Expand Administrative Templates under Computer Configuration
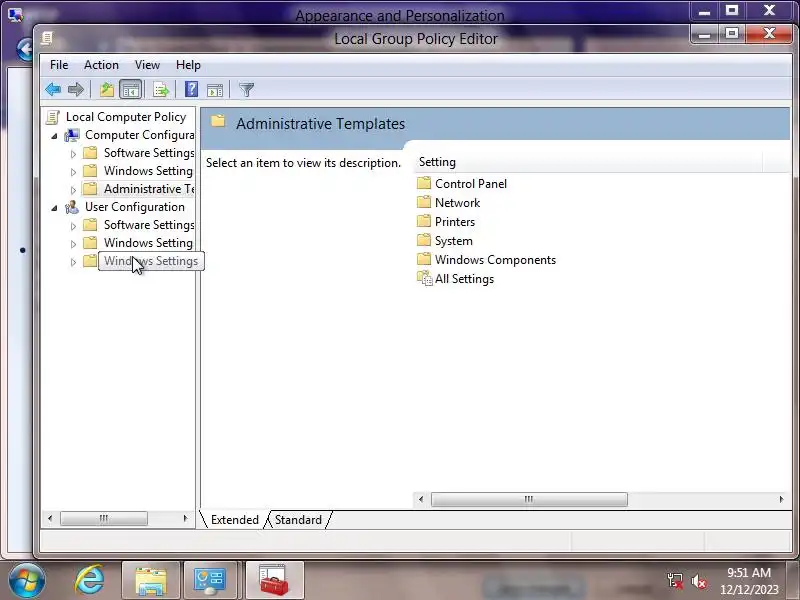Screen dimensions: 800x600 (73, 190)
